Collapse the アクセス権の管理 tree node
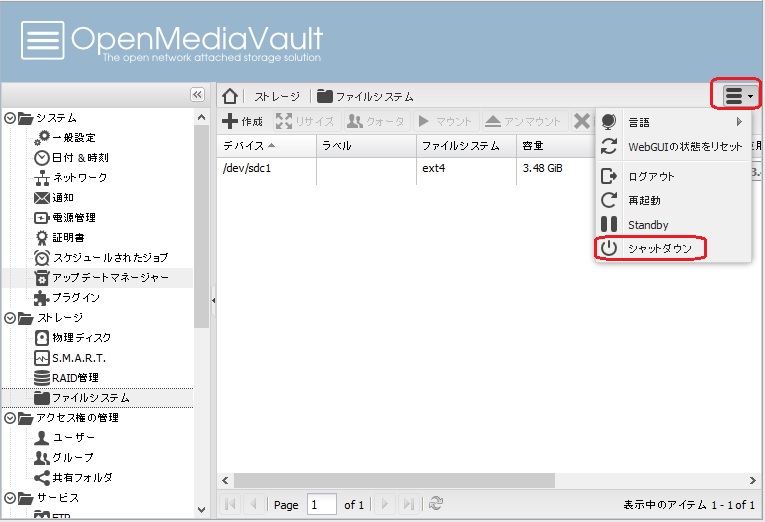Viewport: 765px width, 522px height. click(10, 418)
